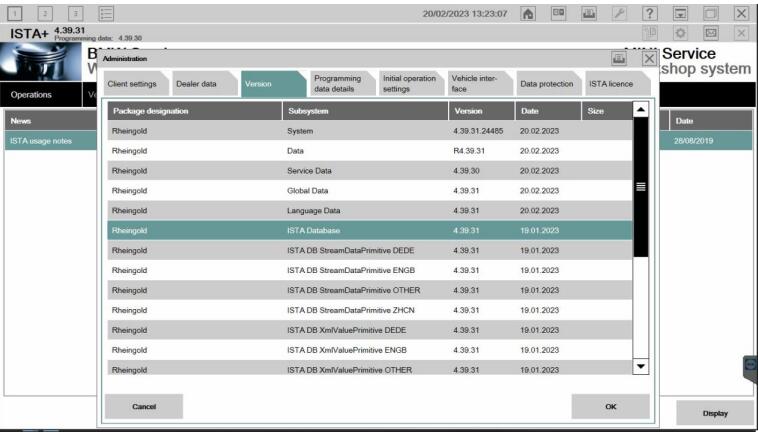Select the Version tab
The height and width of the screenshot is (432, 758).
273,84
